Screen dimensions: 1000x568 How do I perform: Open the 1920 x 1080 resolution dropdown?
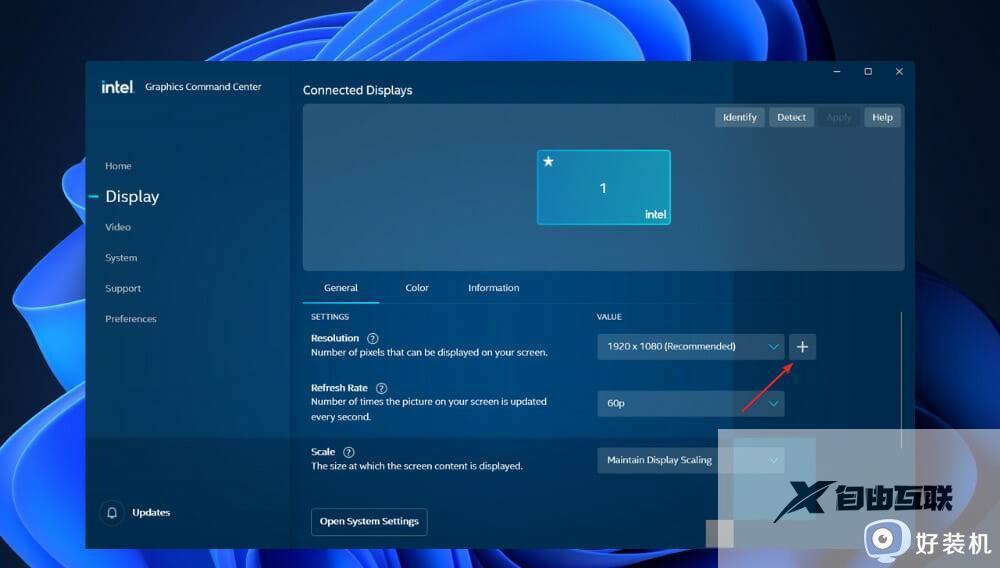[691, 347]
